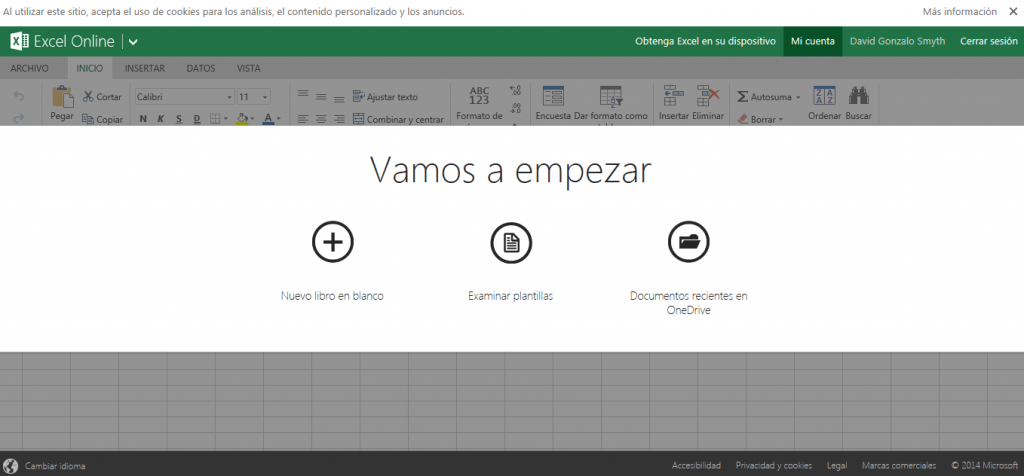Image resolution: width=1024 pixels, height=476 pixels.
Task: Open the font size 11 dropdown
Action: (265, 97)
